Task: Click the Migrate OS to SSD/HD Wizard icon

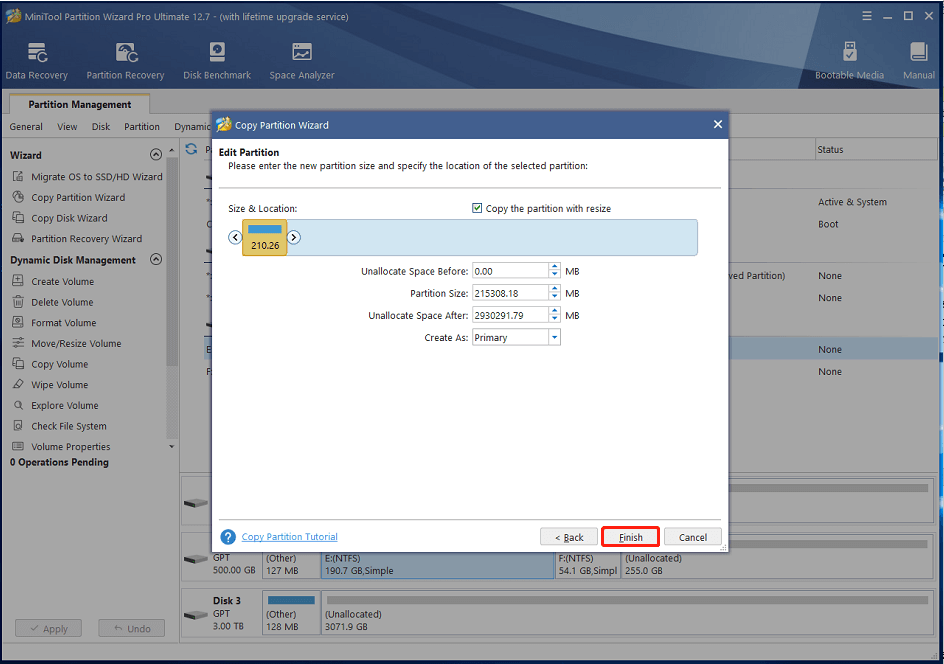Action: tap(18, 176)
